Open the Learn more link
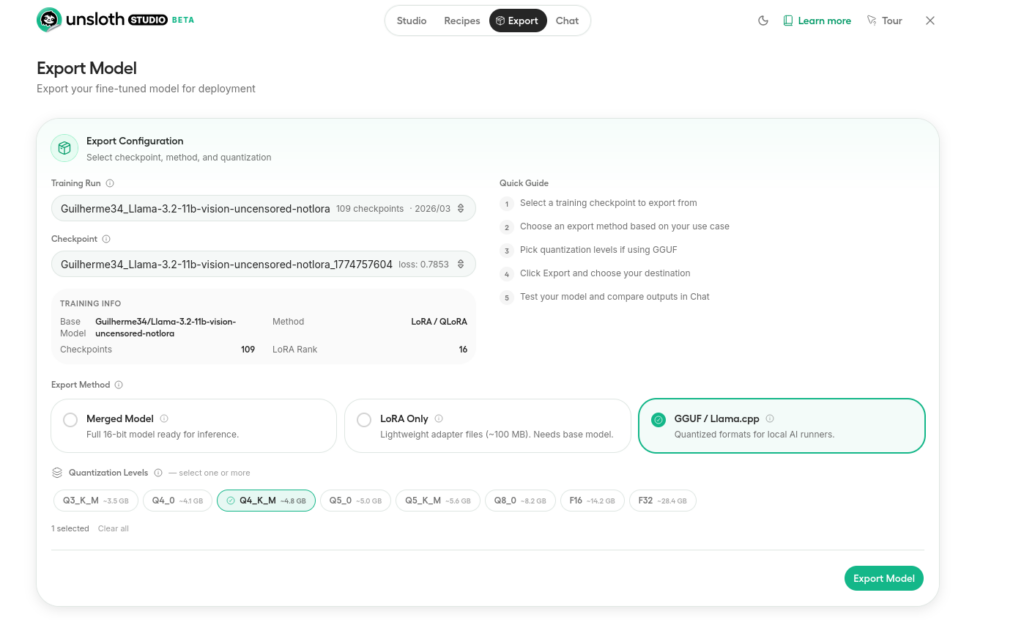Image resolution: width=1024 pixels, height=620 pixels. click(817, 21)
